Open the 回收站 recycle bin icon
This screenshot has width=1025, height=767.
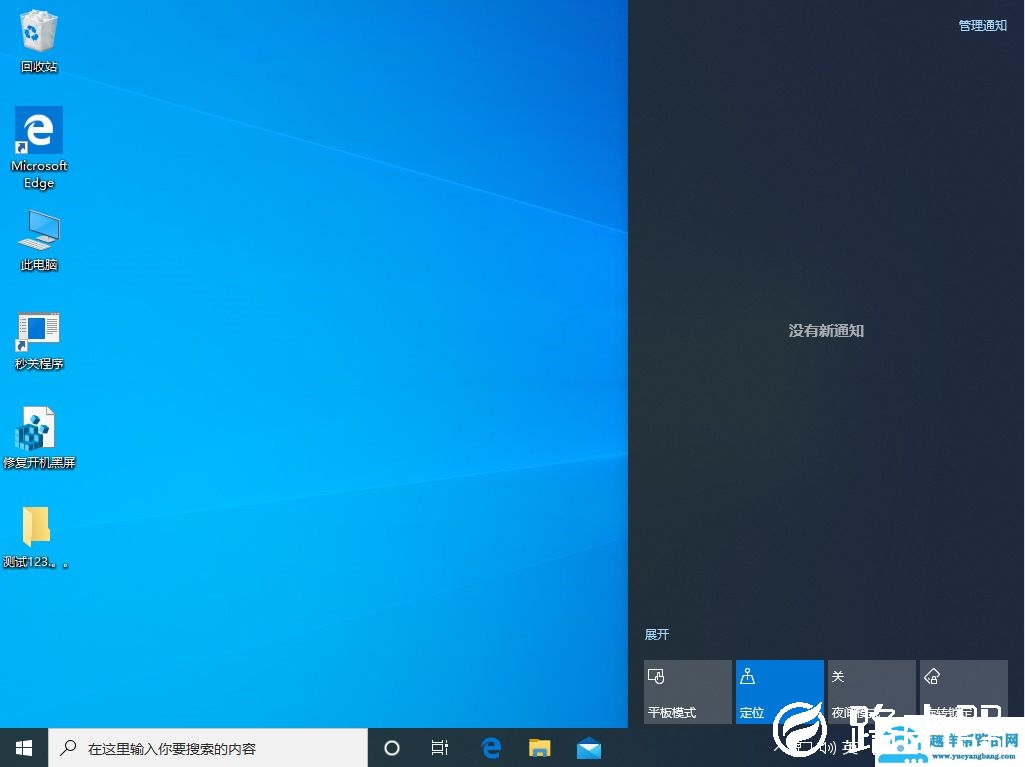pyautogui.click(x=39, y=41)
